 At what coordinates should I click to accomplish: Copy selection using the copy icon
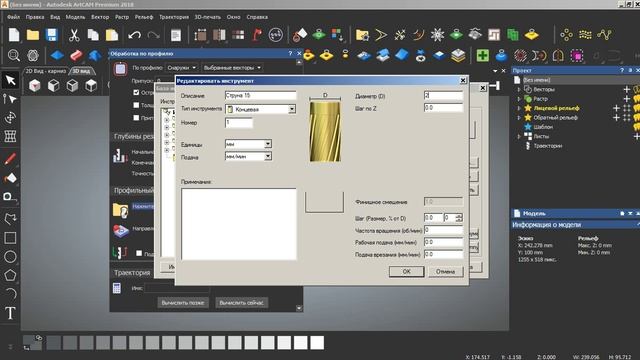click(93, 35)
